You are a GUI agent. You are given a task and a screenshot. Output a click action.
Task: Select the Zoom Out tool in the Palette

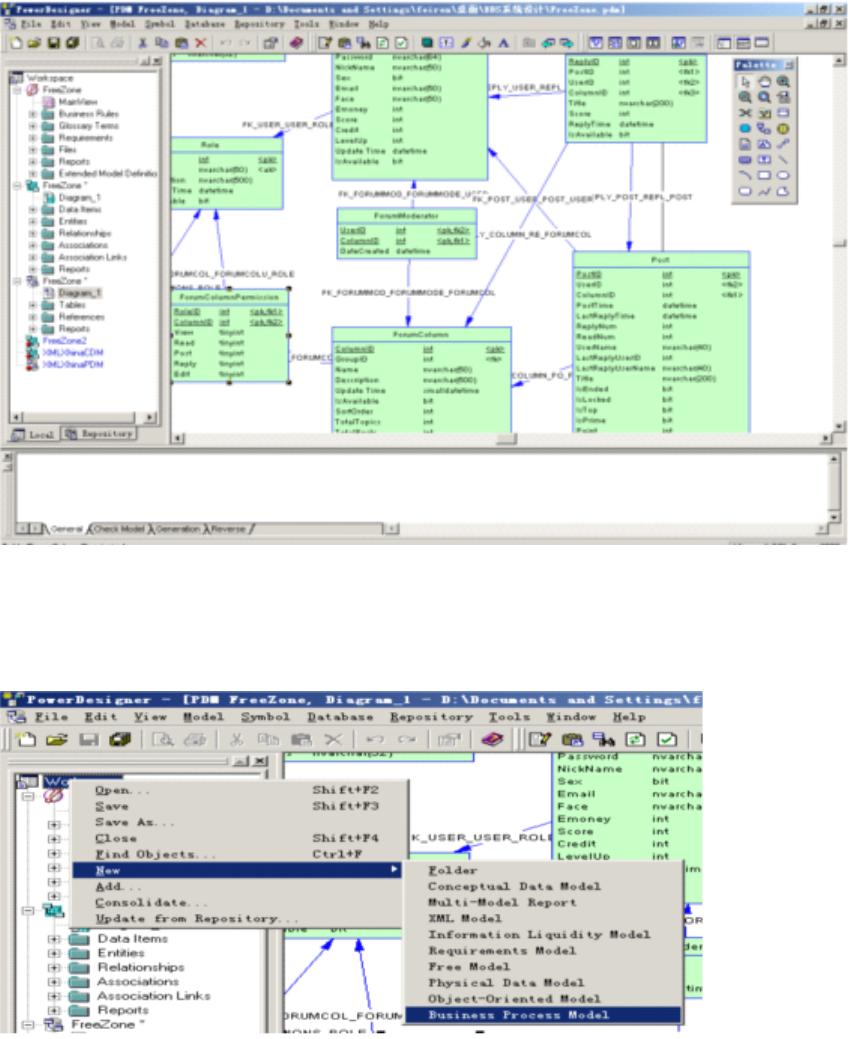(x=746, y=97)
